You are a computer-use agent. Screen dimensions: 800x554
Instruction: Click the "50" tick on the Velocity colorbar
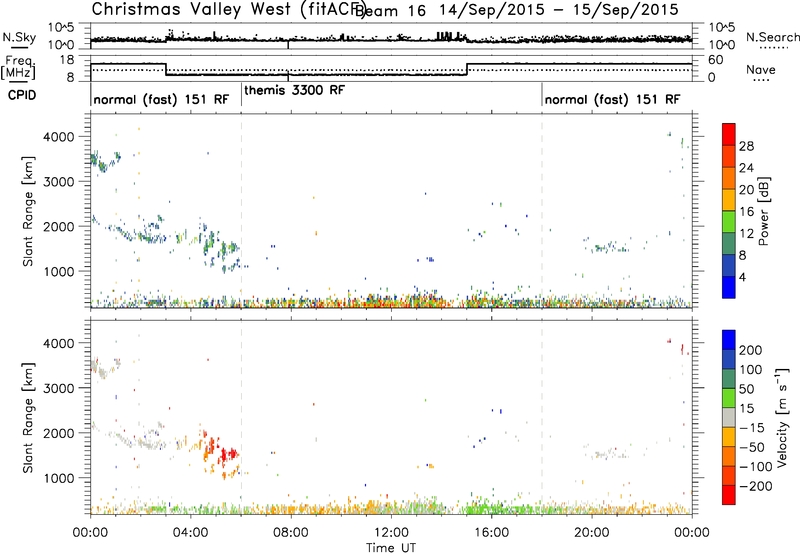tap(746, 389)
